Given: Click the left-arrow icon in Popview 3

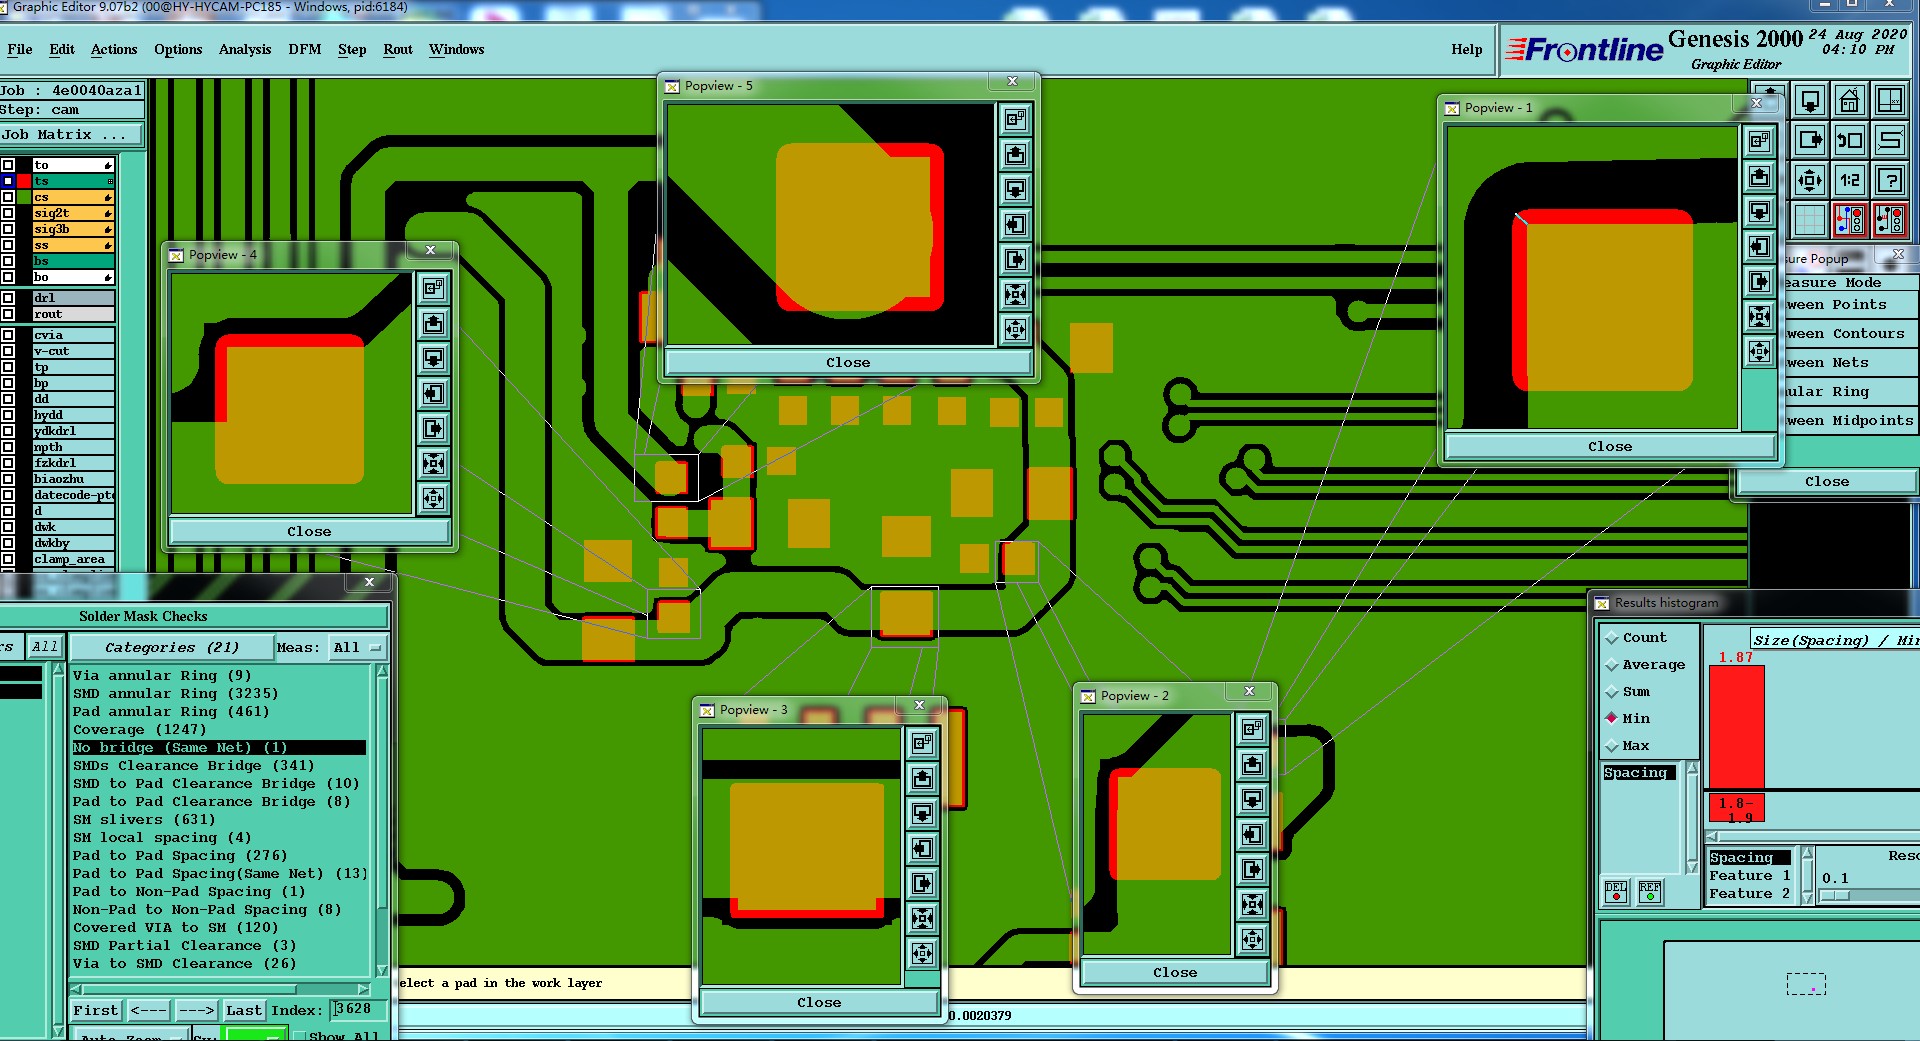Looking at the screenshot, I should point(922,849).
